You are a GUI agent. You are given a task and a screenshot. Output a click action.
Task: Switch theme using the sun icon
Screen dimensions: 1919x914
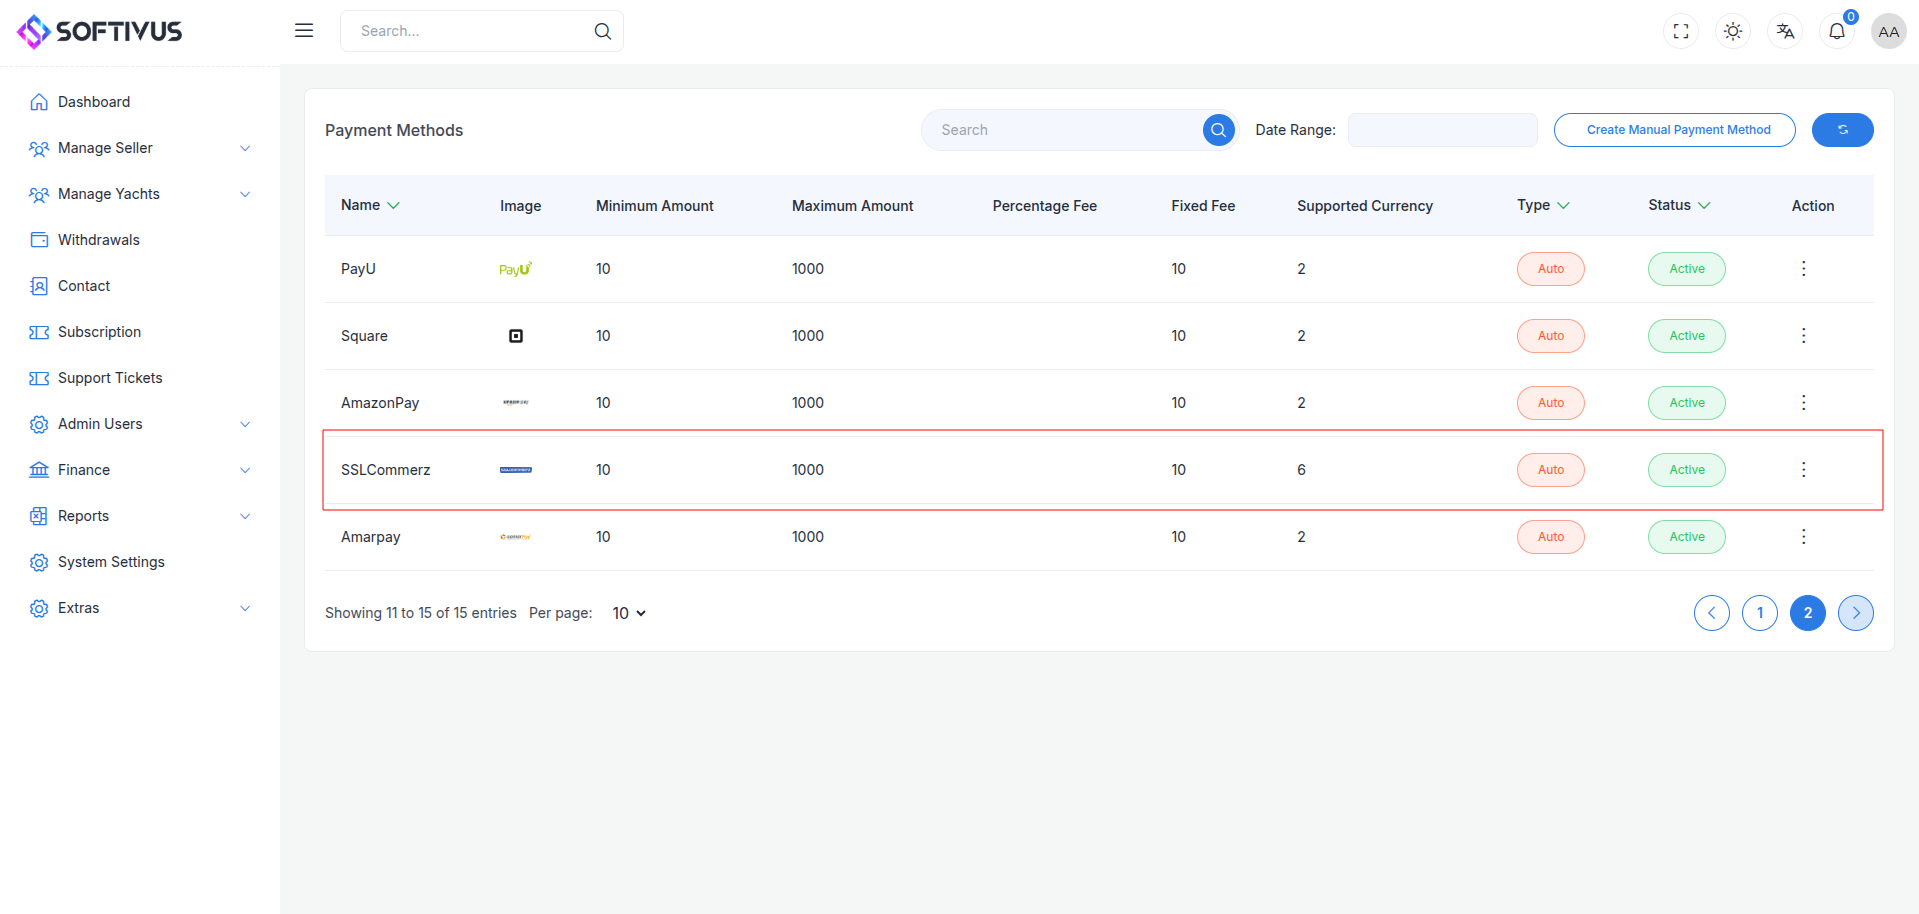tap(1733, 32)
